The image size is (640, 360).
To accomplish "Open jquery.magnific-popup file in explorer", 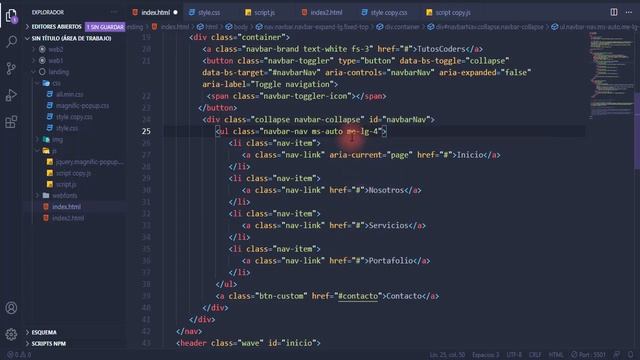I will [x=89, y=162].
